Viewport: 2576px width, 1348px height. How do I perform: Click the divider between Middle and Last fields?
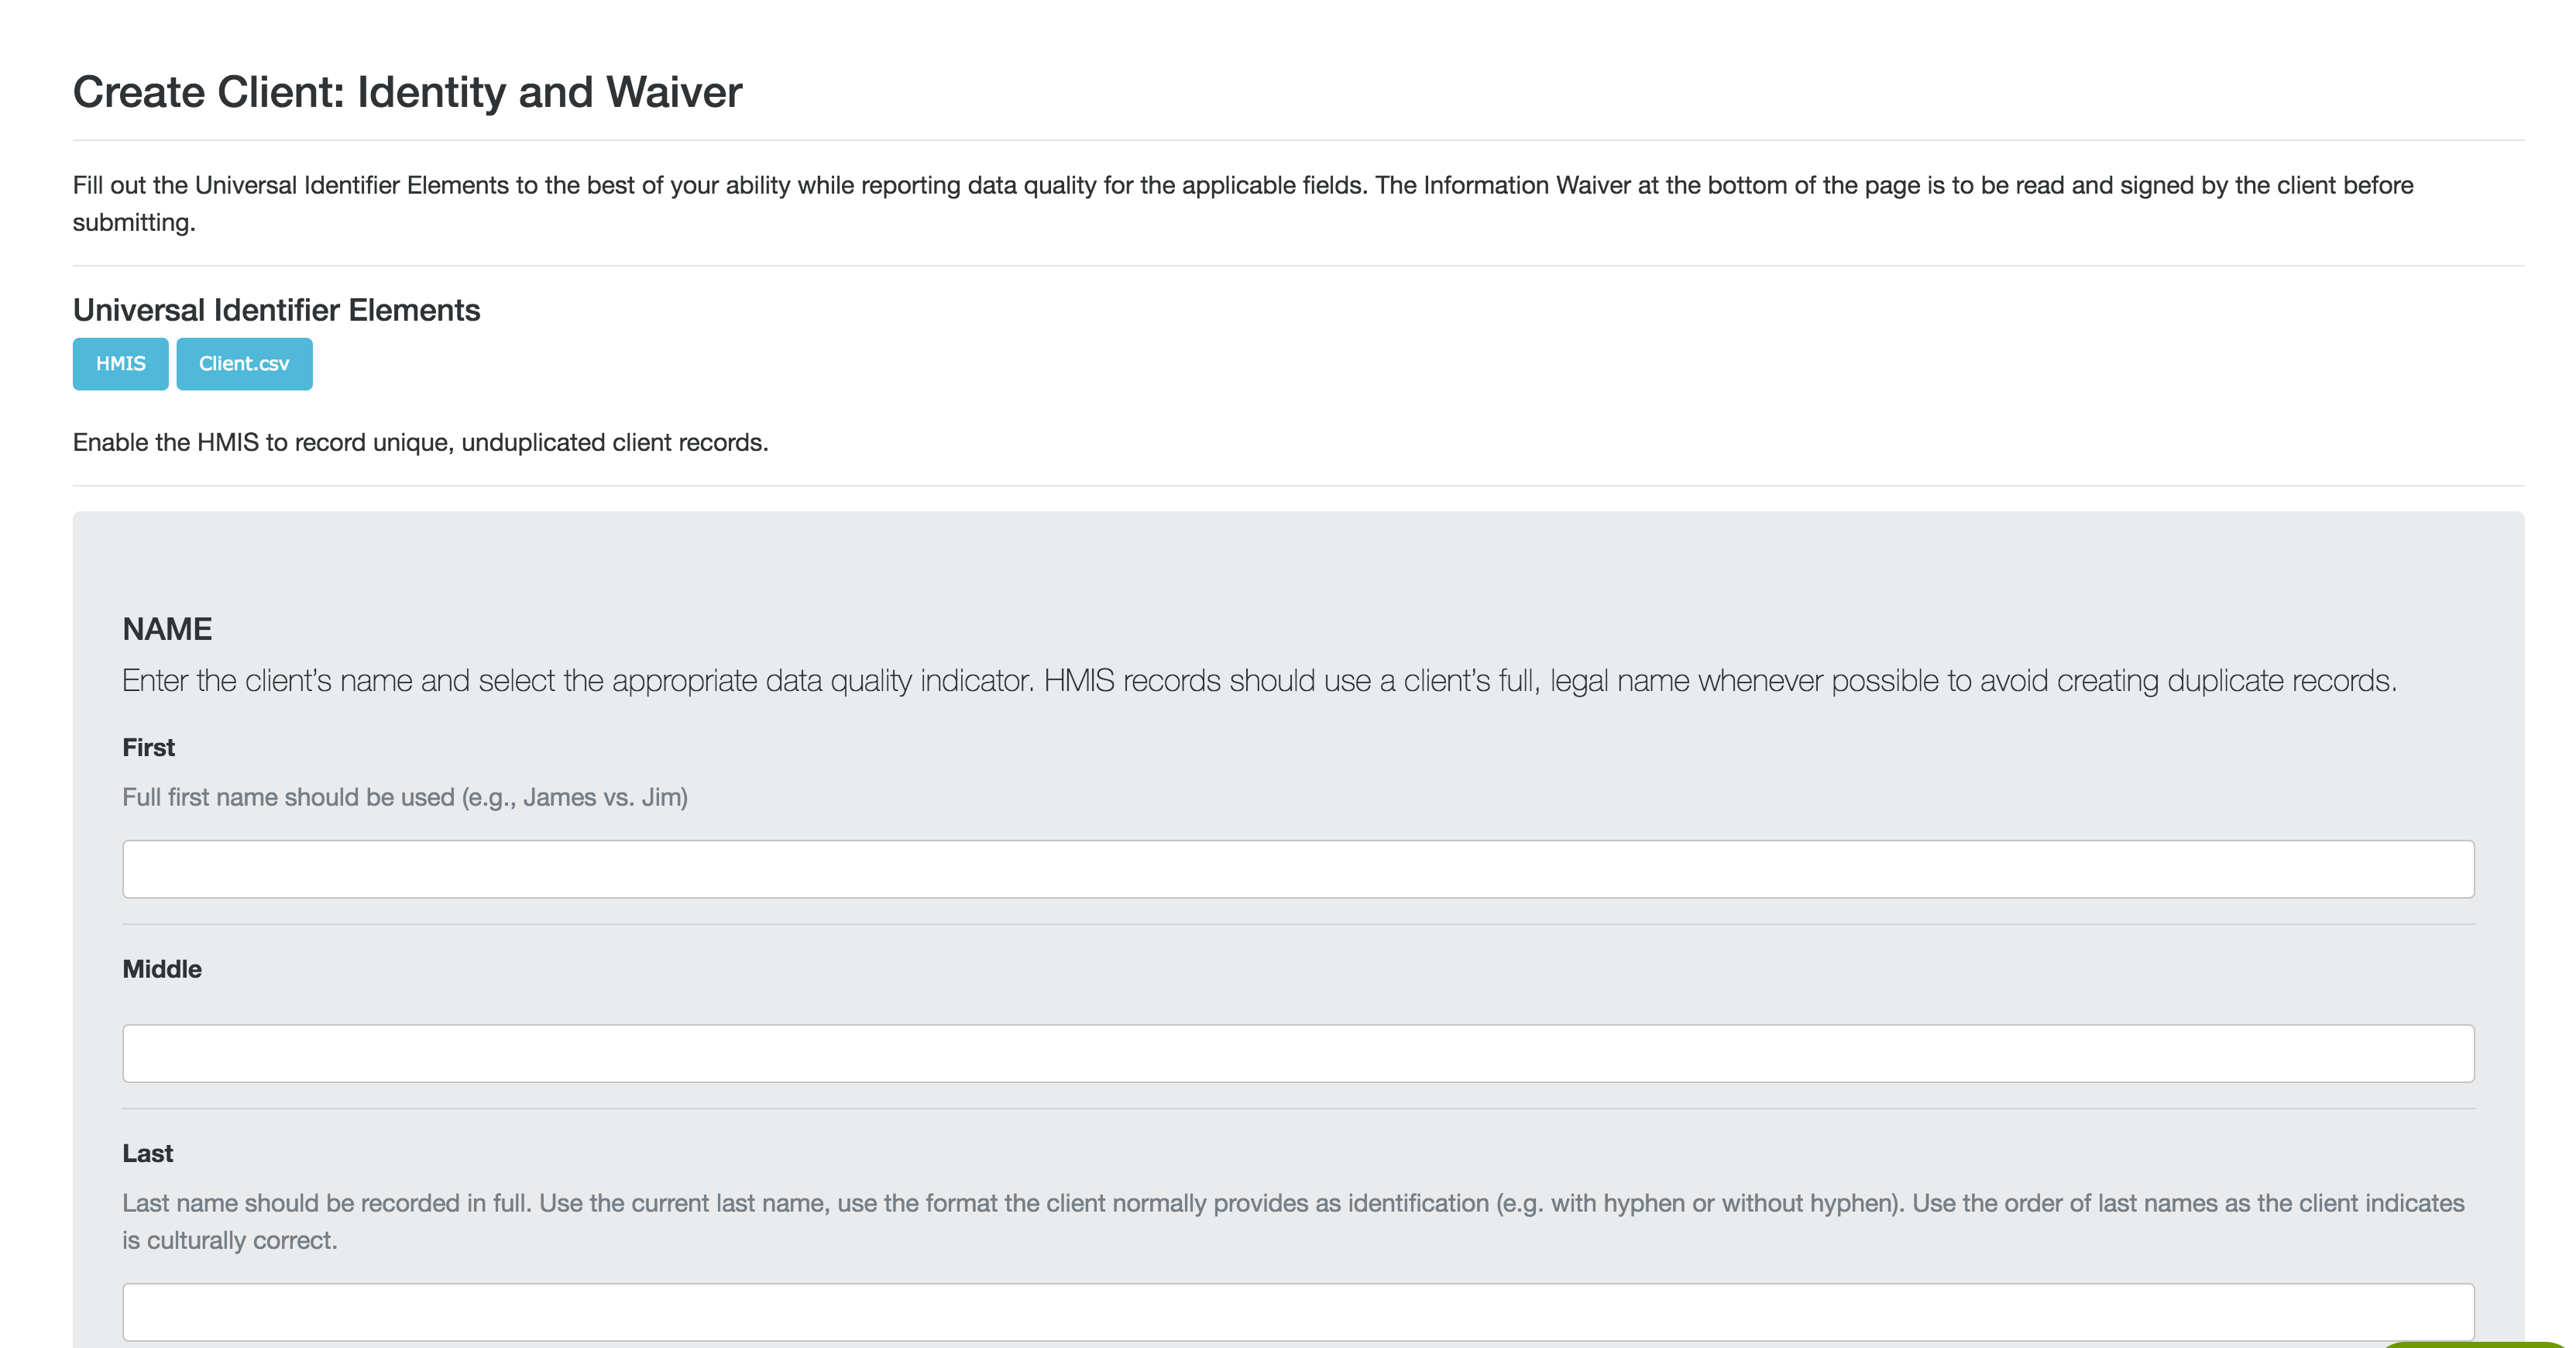point(1297,1108)
